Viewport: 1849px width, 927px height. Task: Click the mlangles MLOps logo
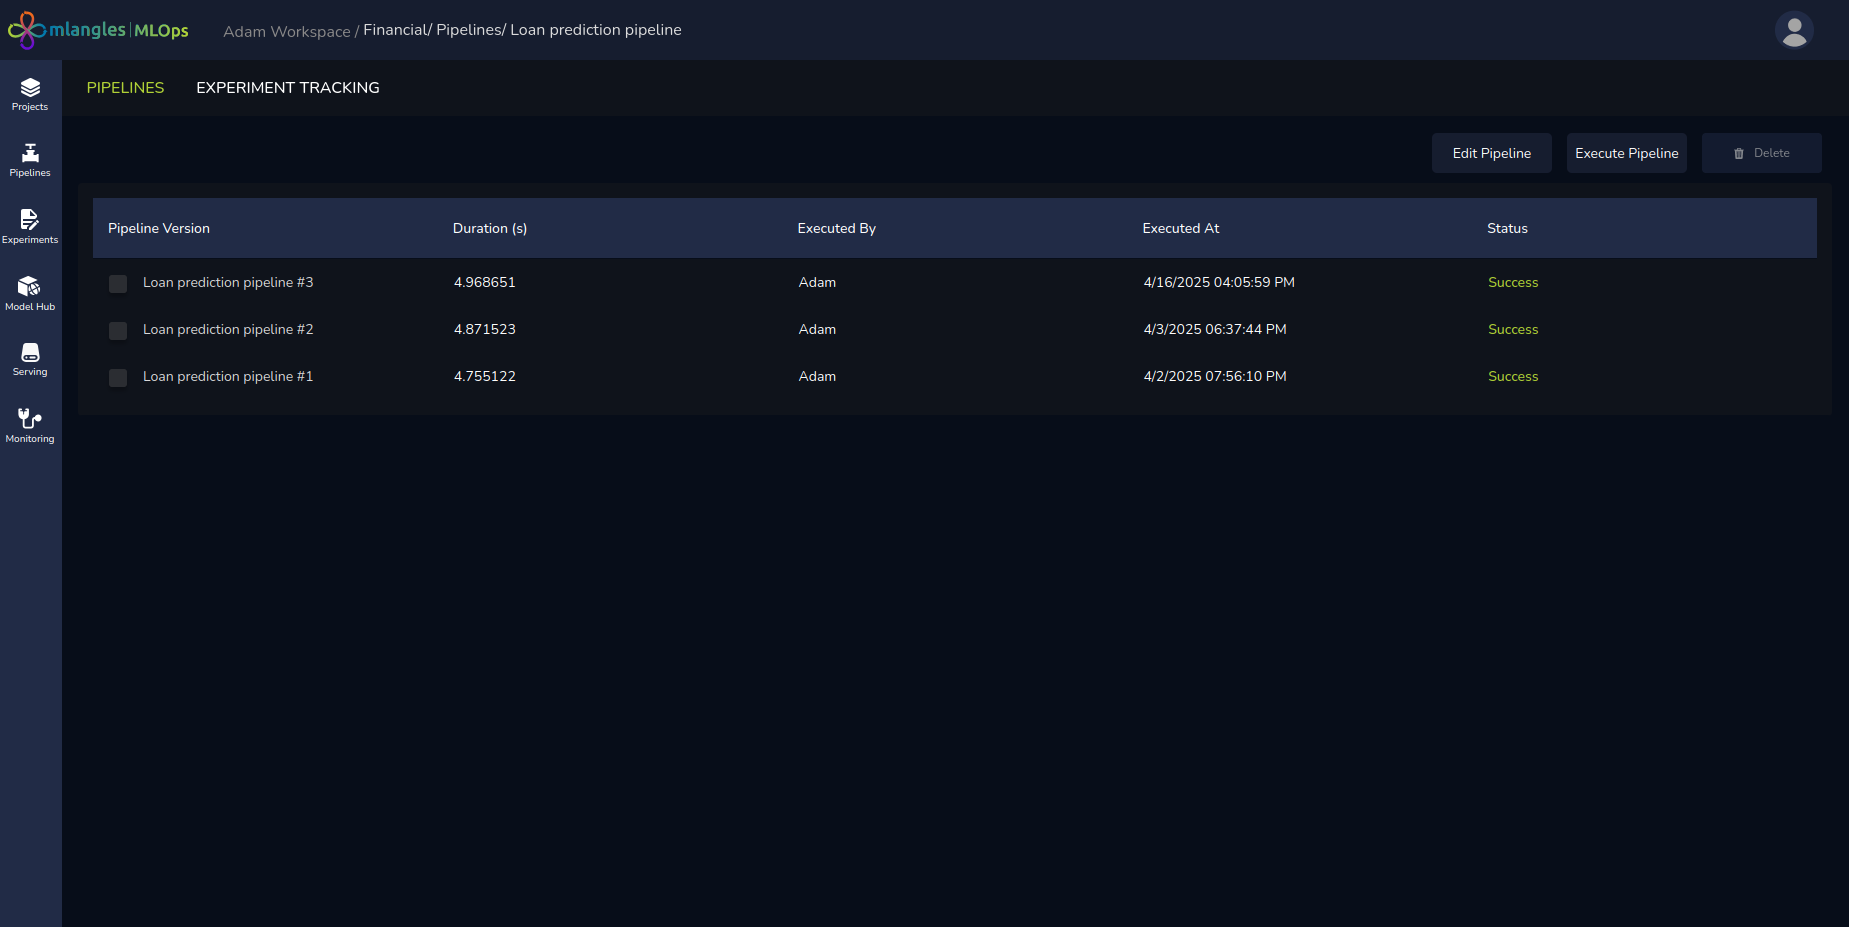pyautogui.click(x=98, y=30)
